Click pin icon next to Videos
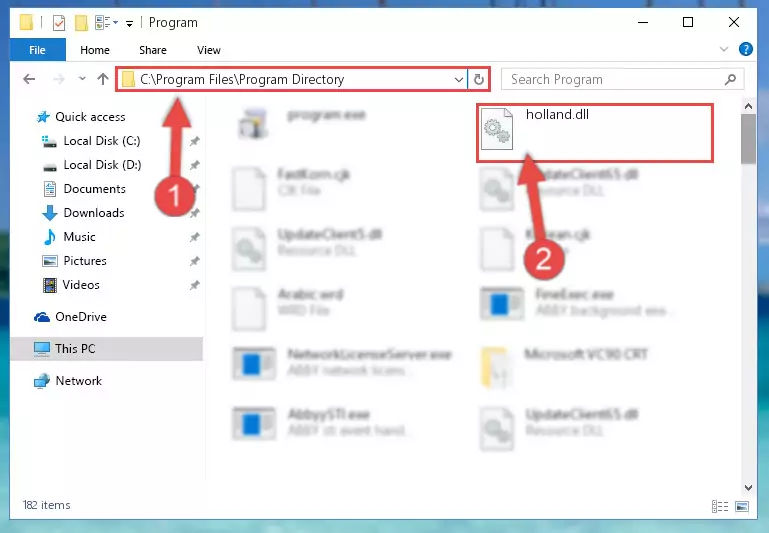The width and height of the screenshot is (769, 533). pos(195,285)
